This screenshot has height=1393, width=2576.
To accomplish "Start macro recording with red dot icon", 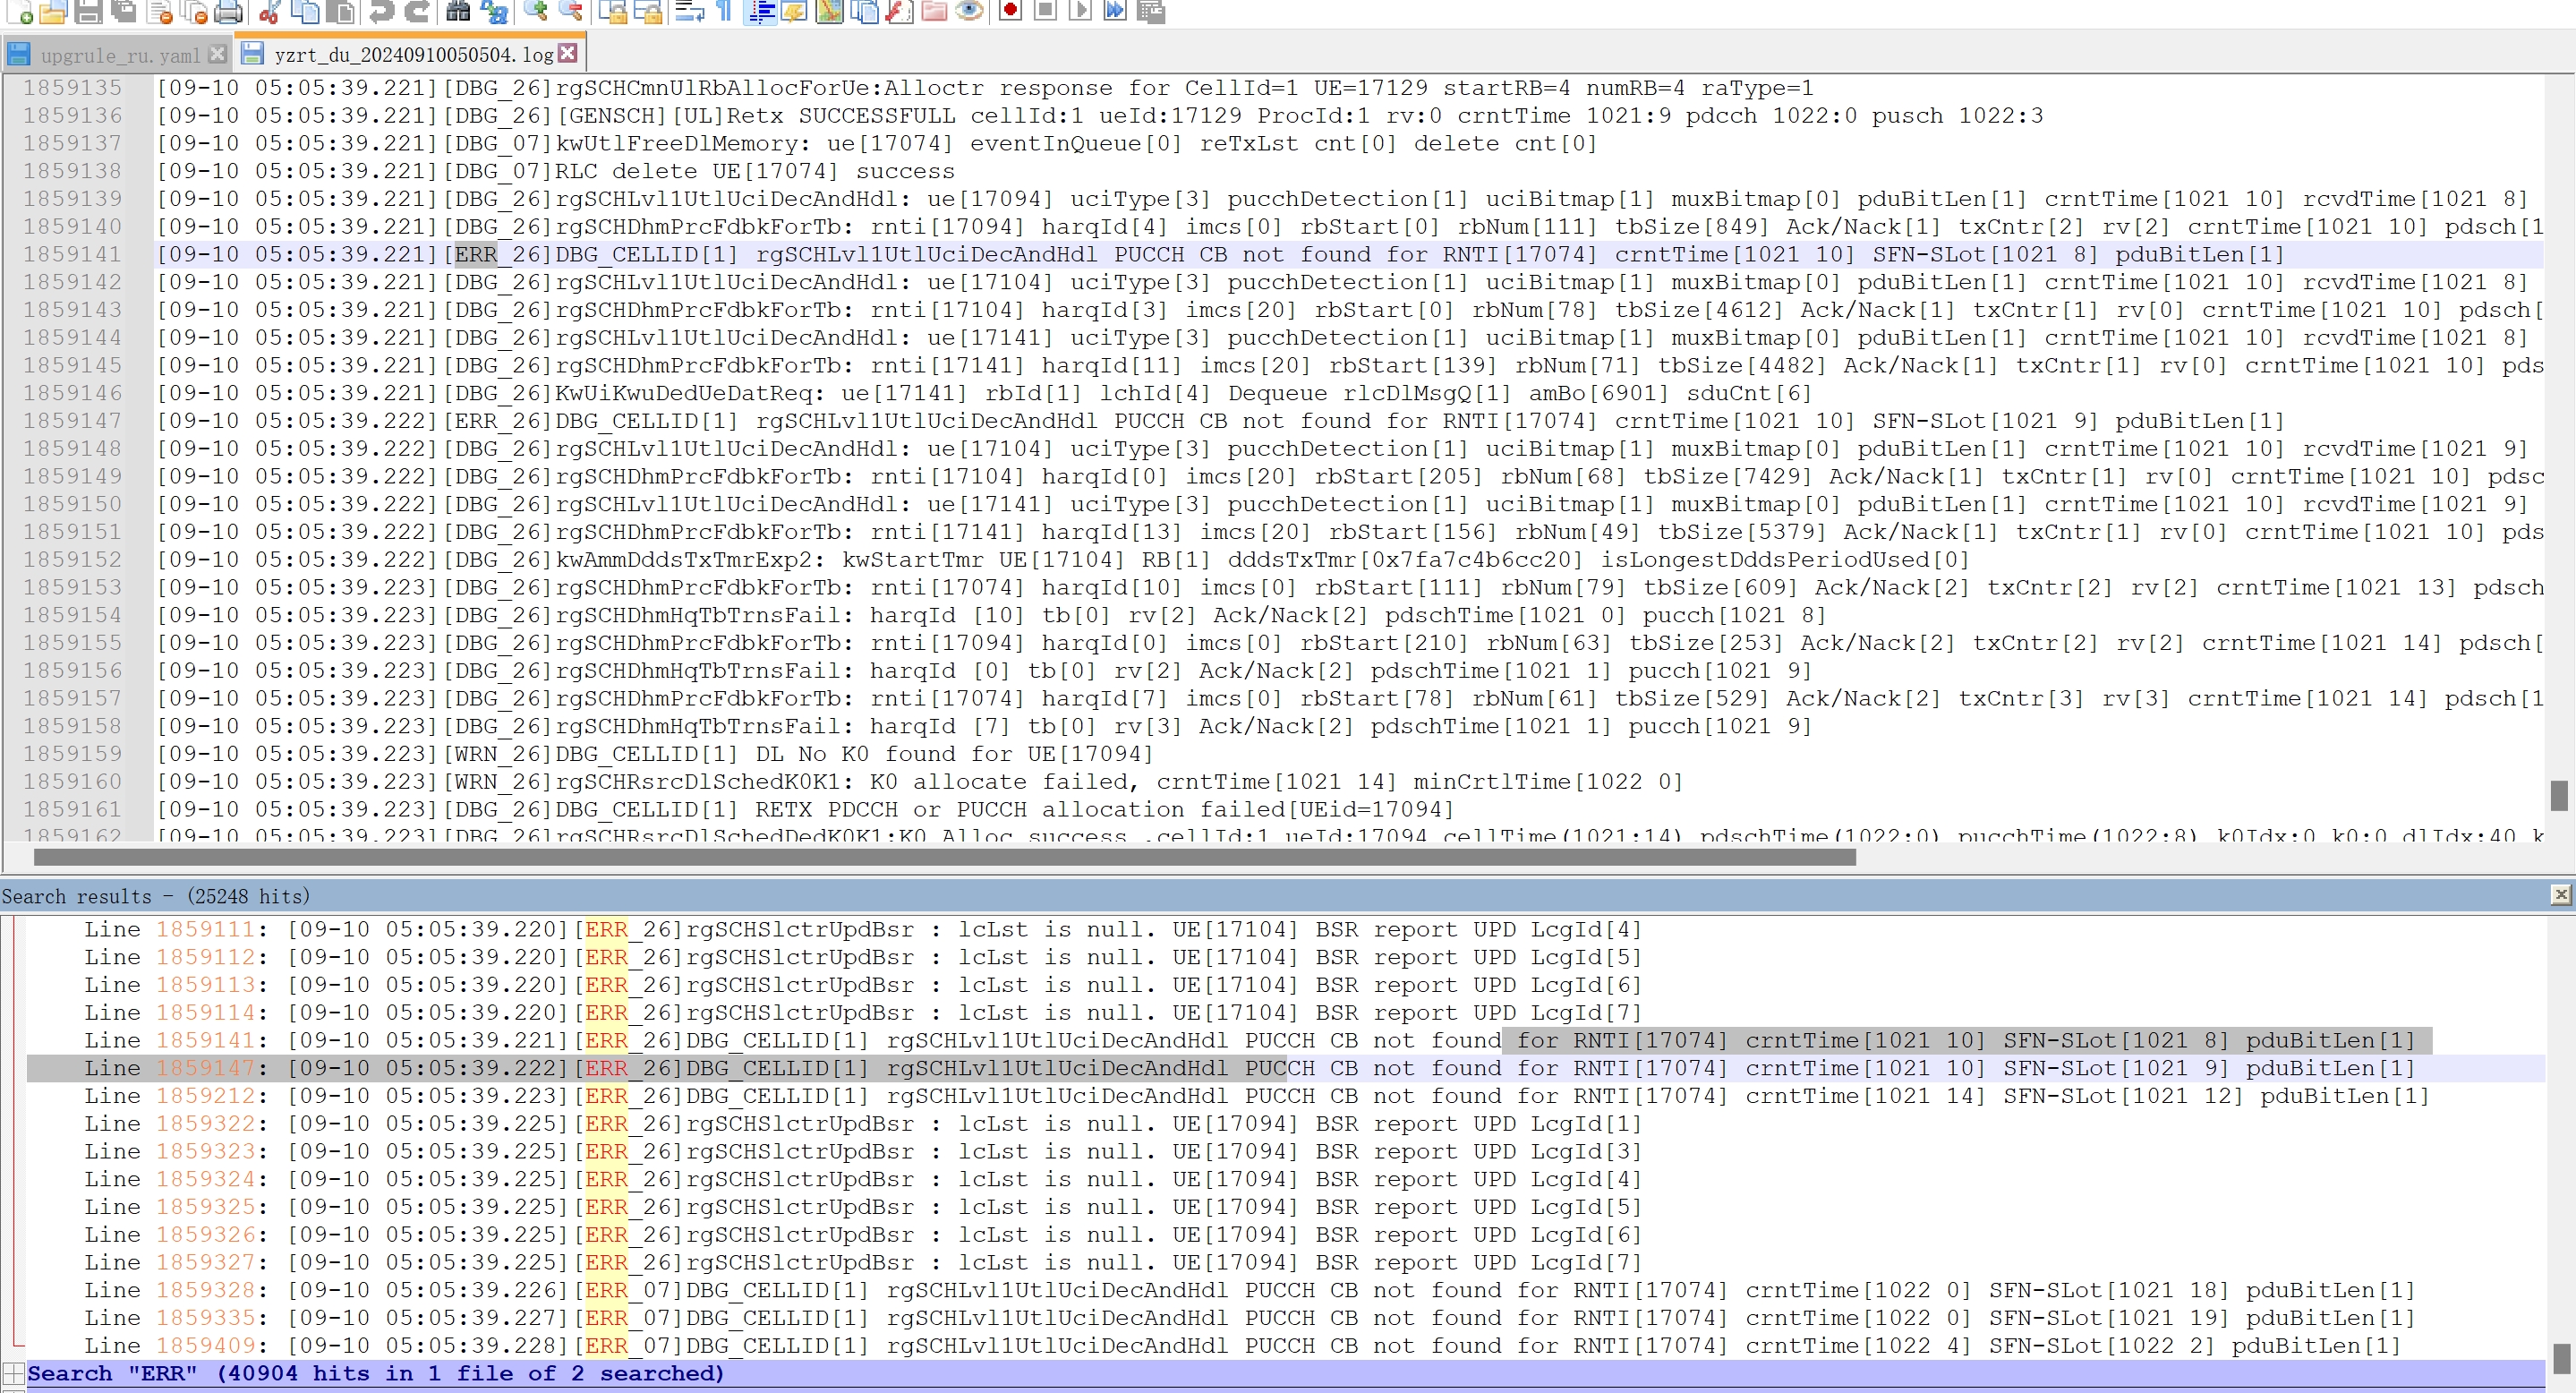I will click(x=1010, y=12).
